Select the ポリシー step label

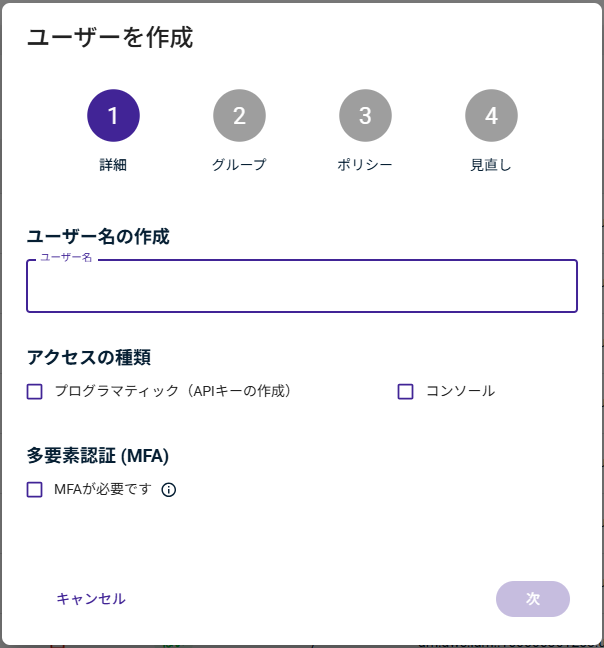tap(365, 165)
